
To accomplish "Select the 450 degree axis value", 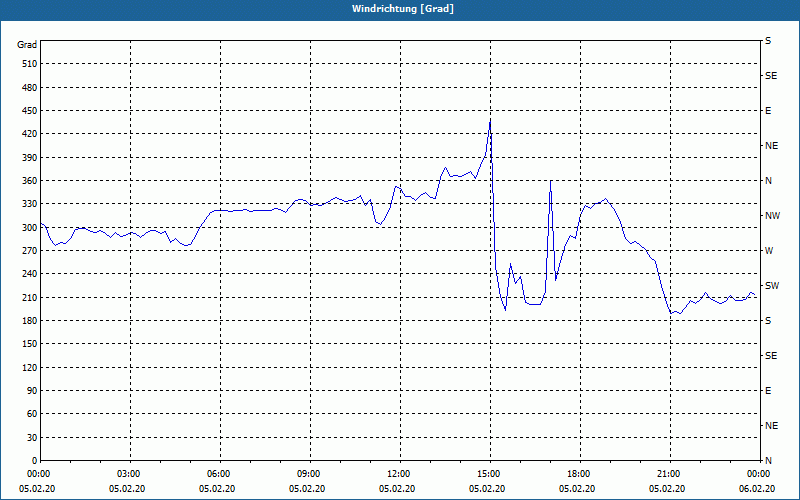I will (30, 111).
